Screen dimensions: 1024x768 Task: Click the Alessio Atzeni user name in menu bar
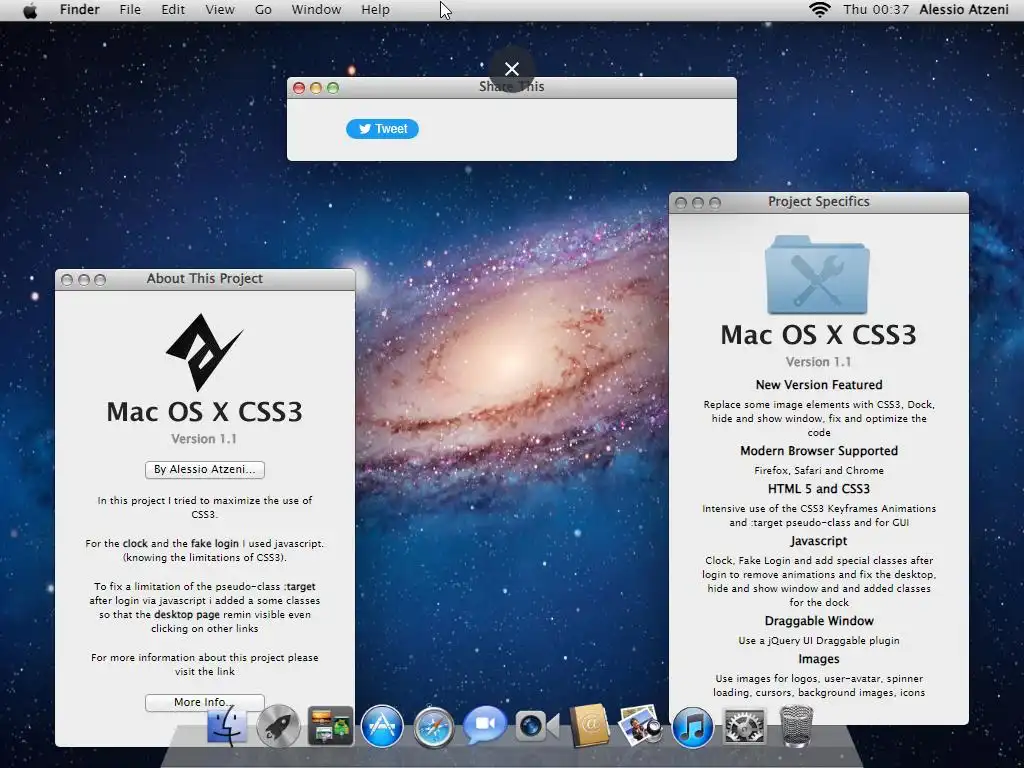[964, 10]
